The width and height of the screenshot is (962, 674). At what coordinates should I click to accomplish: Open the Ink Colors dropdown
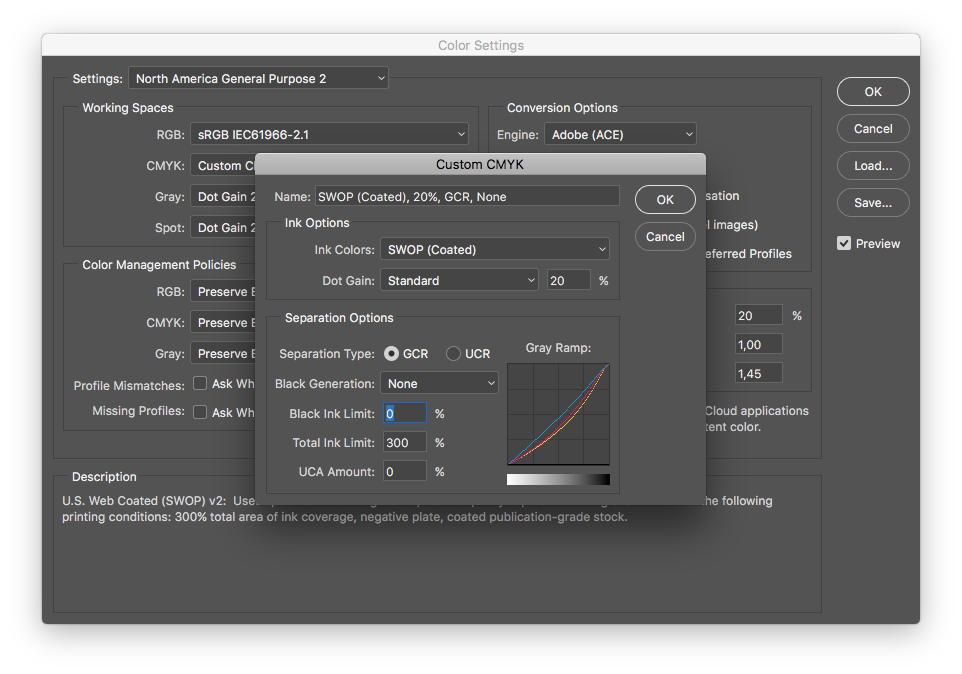(495, 250)
